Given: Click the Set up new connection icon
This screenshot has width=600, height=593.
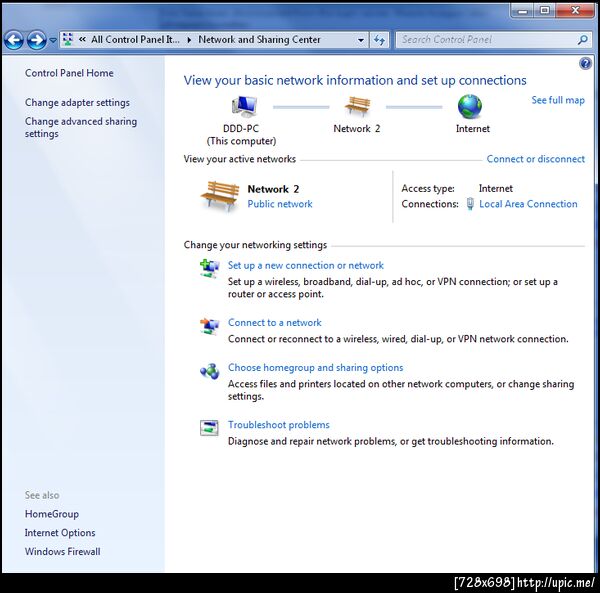Looking at the screenshot, I should point(209,268).
